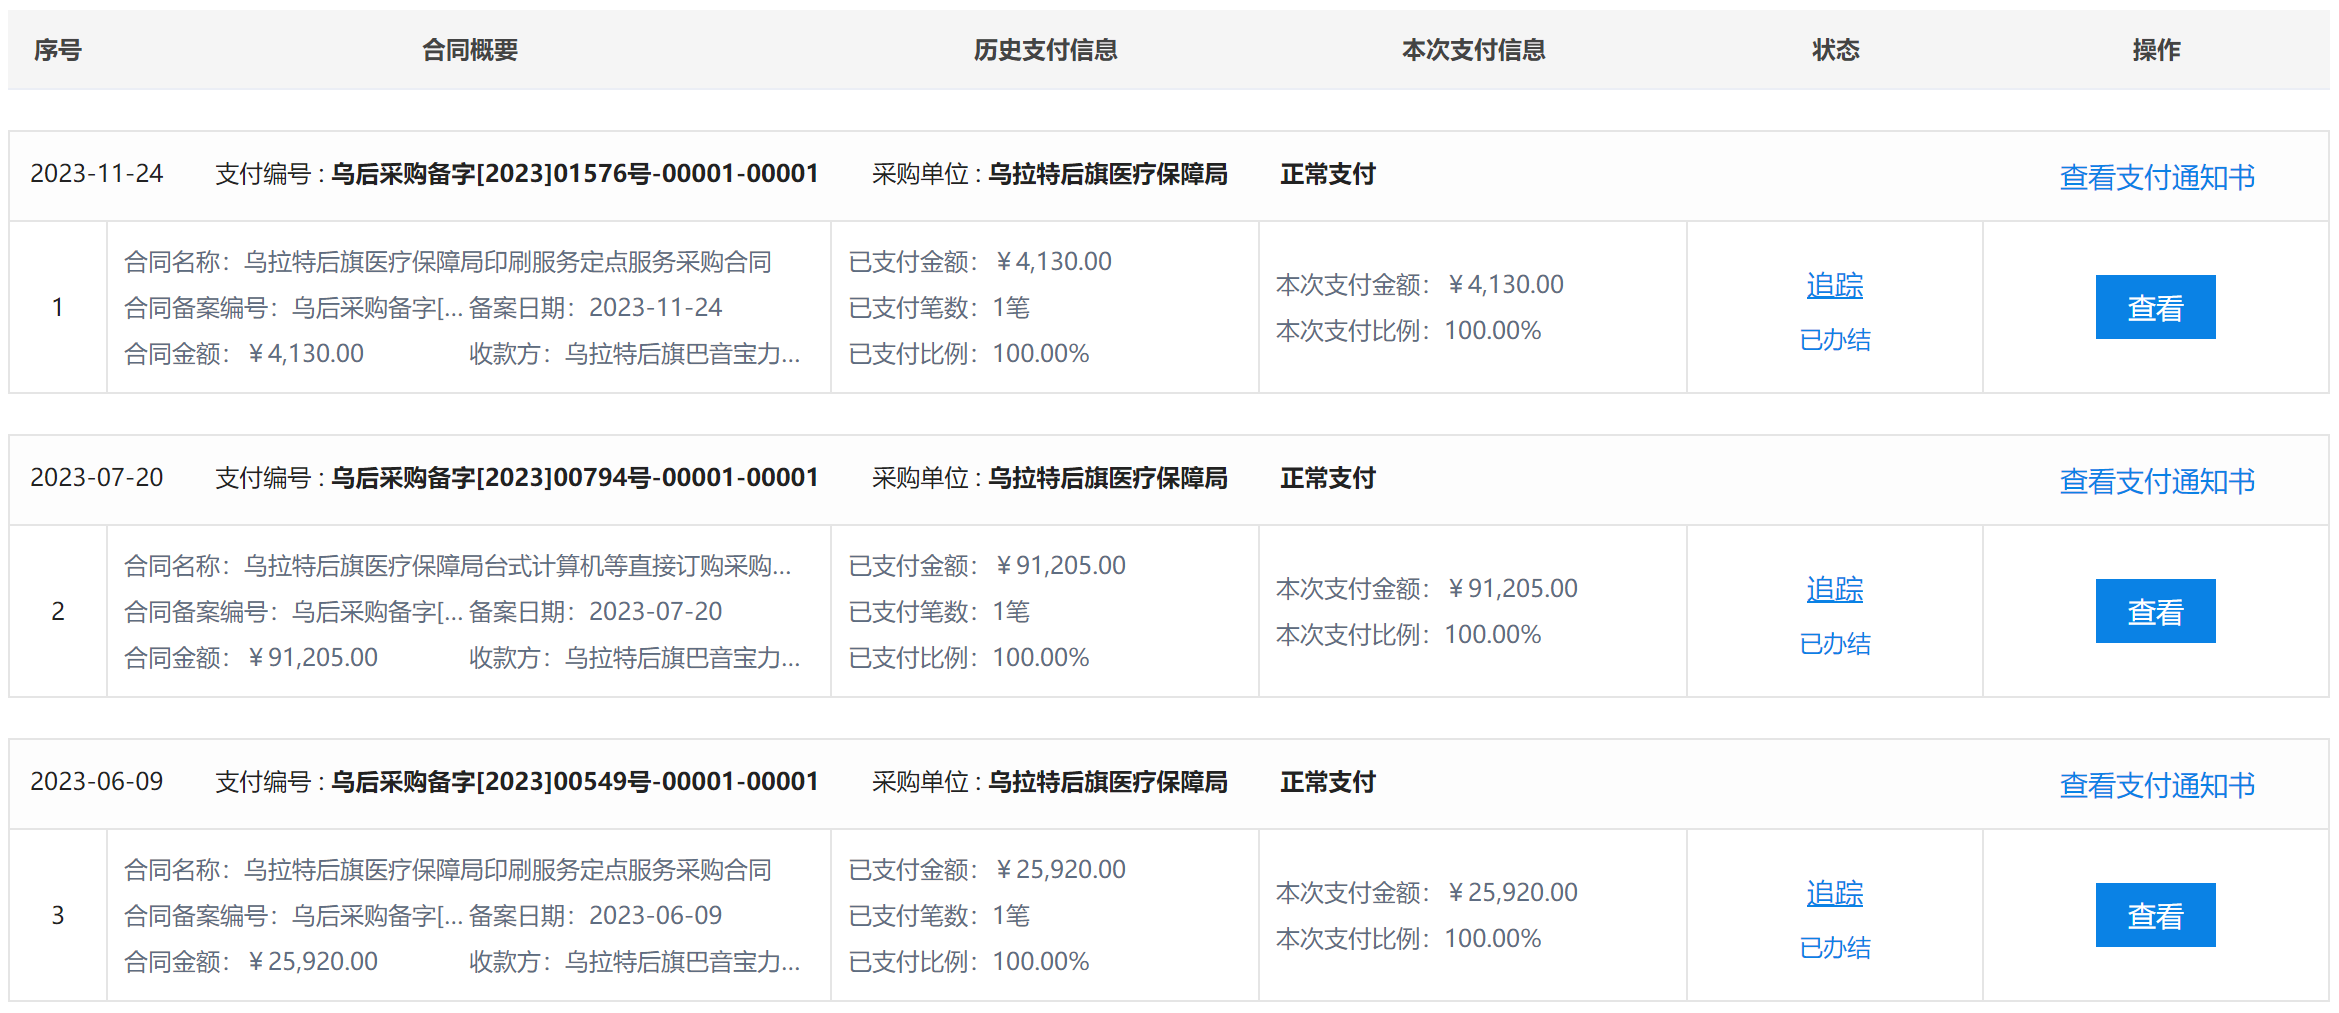Screen dimensions: 2339x1013
Task: Click 已办结 status in row 3
Action: (1835, 948)
